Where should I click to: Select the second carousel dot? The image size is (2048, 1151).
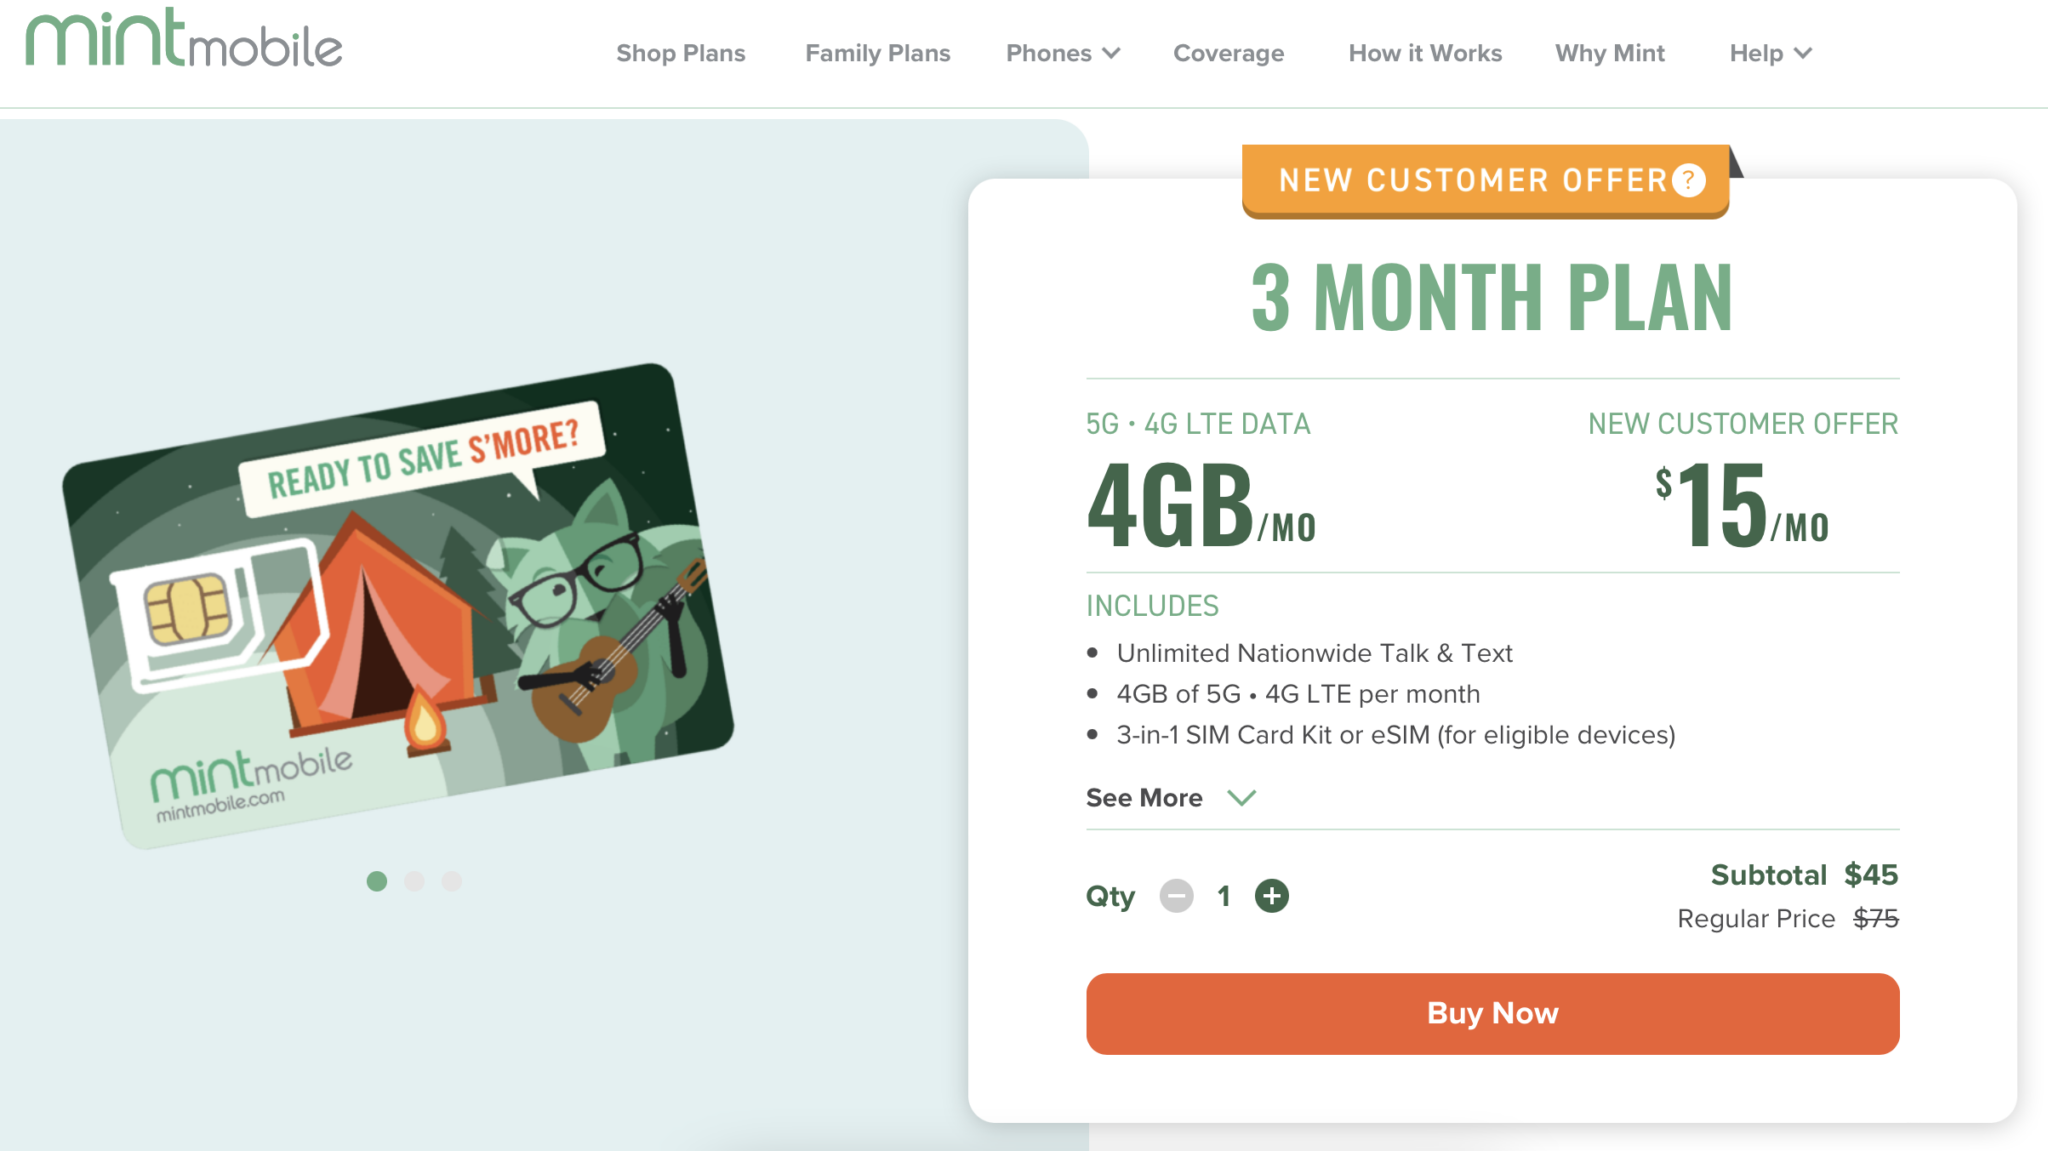(x=415, y=882)
